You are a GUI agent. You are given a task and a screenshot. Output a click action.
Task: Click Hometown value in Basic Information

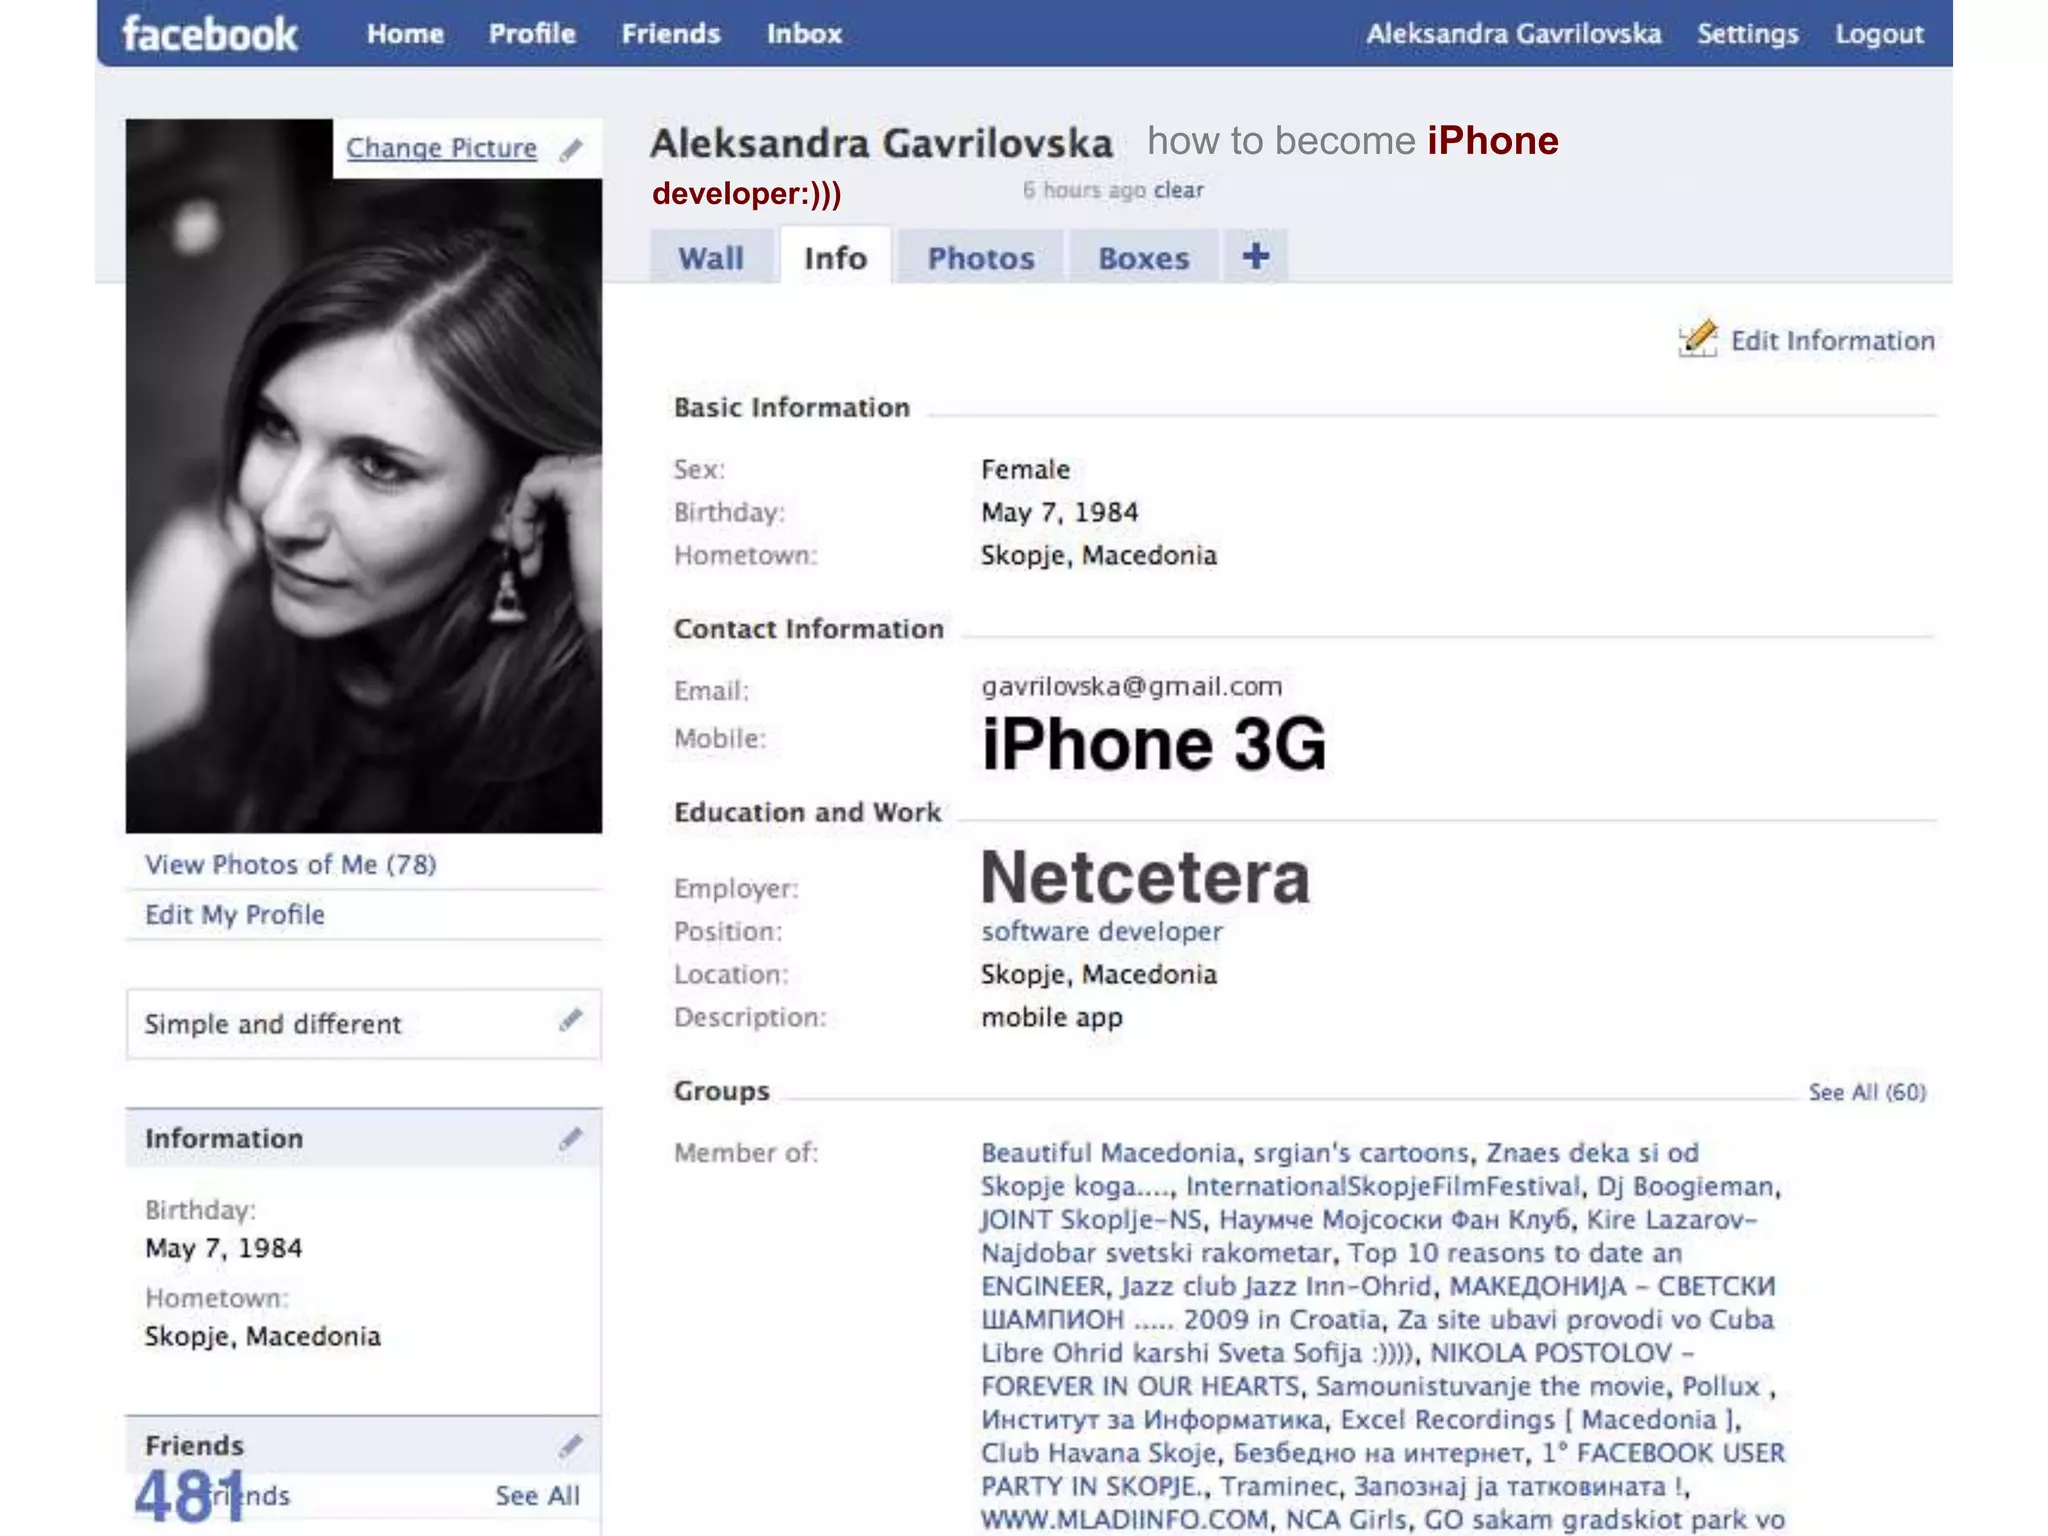tap(1098, 555)
